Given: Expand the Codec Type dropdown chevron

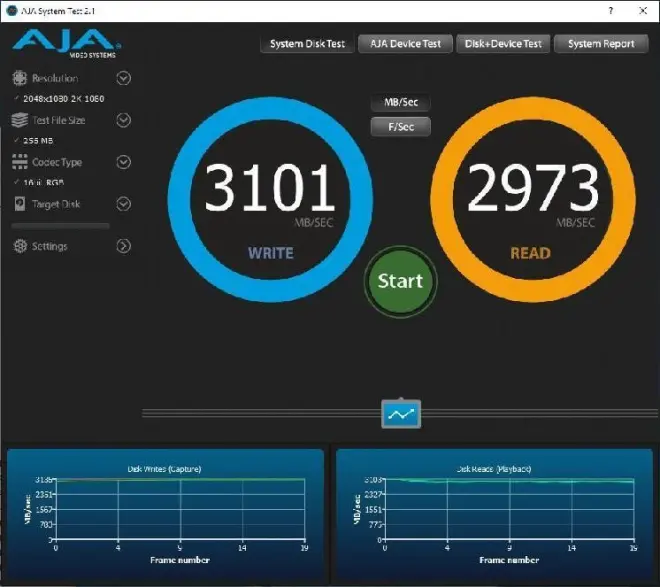Looking at the screenshot, I should (124, 162).
